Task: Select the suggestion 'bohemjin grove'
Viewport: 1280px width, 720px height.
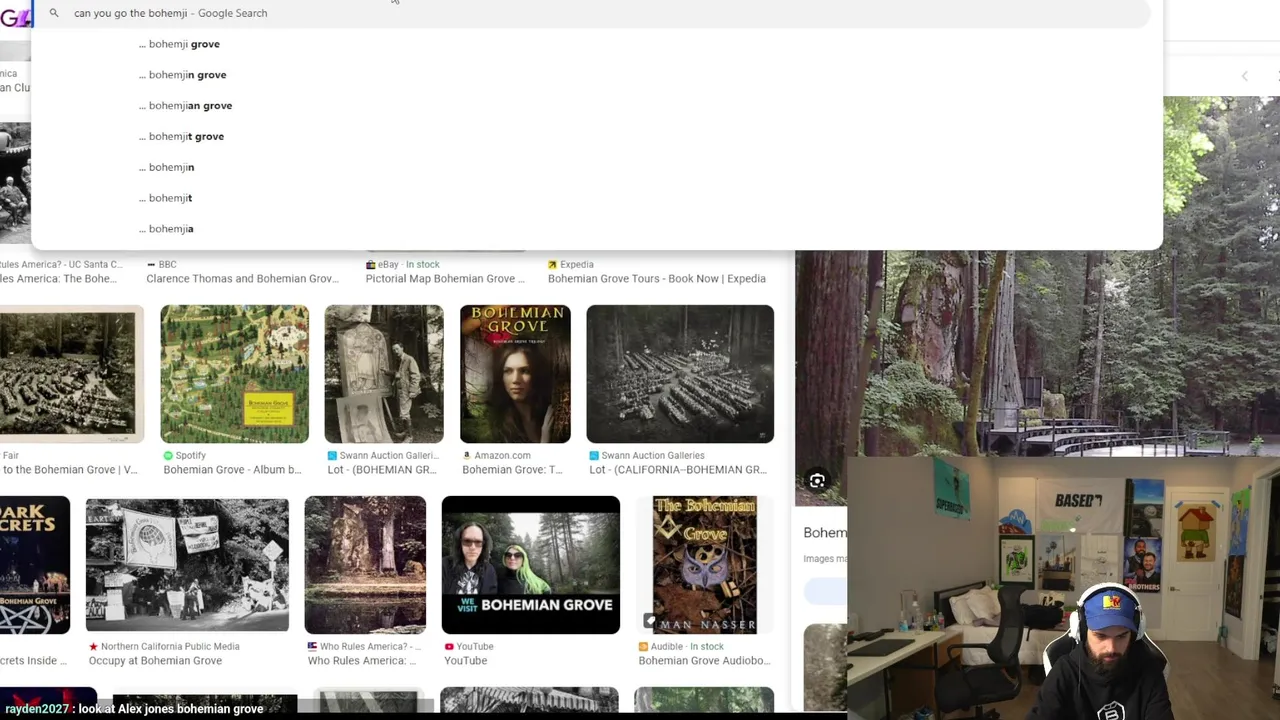Action: point(183,75)
